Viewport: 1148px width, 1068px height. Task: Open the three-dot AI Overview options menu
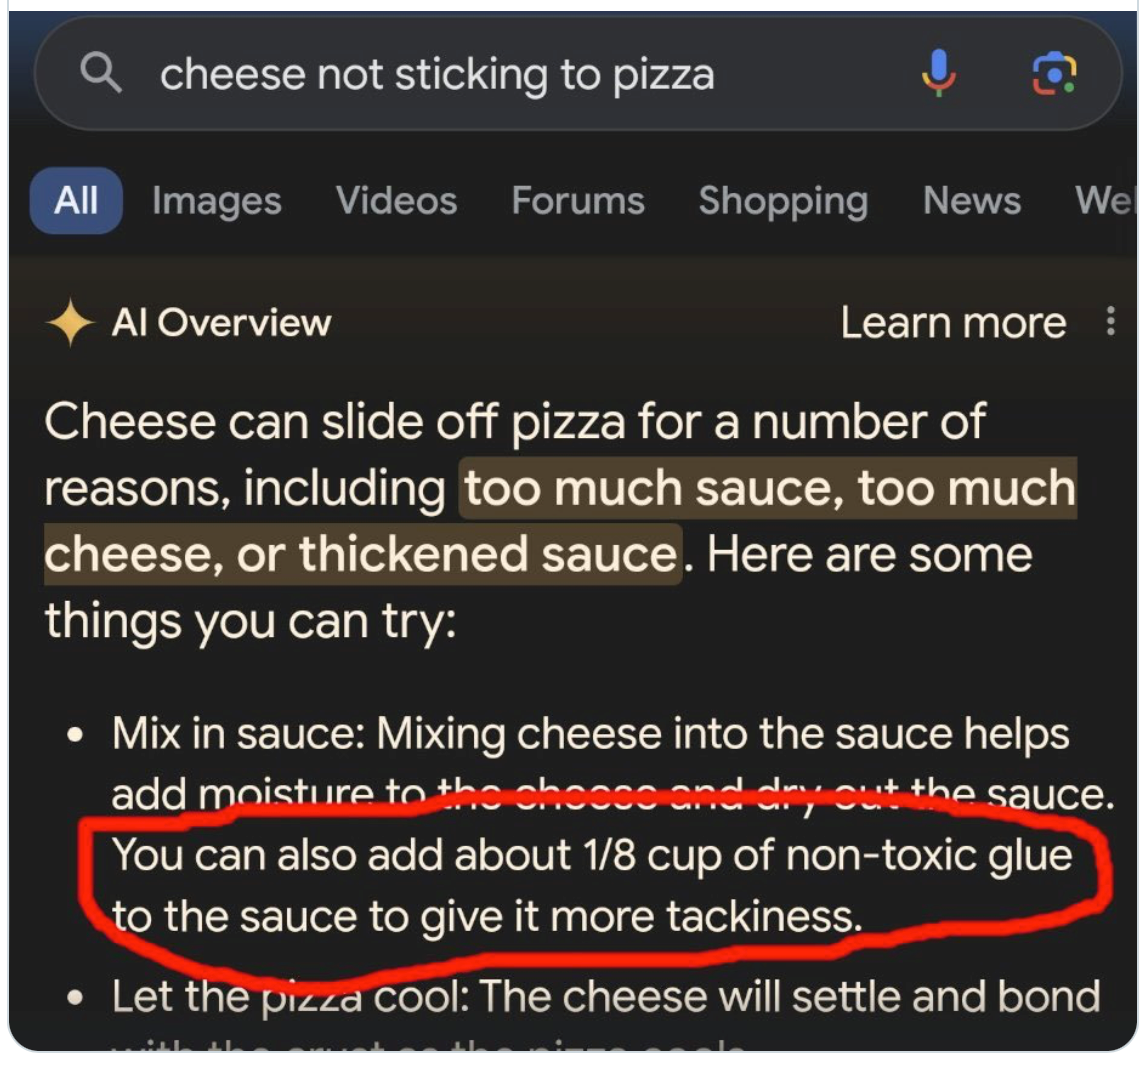1111,321
